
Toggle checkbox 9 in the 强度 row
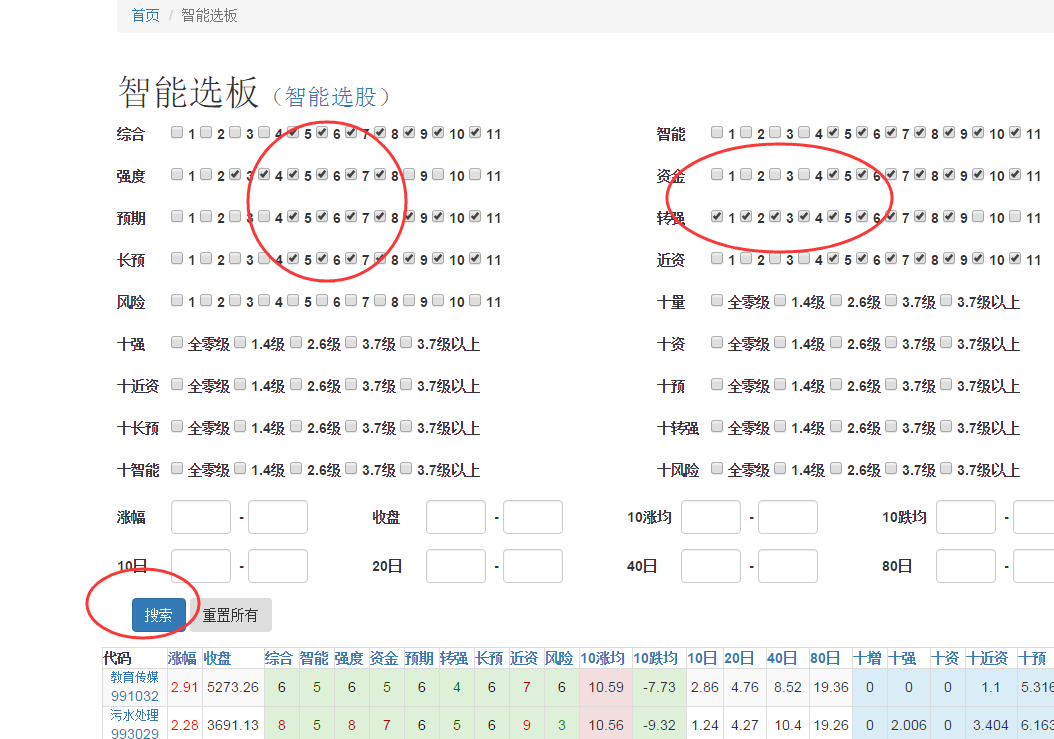(410, 175)
